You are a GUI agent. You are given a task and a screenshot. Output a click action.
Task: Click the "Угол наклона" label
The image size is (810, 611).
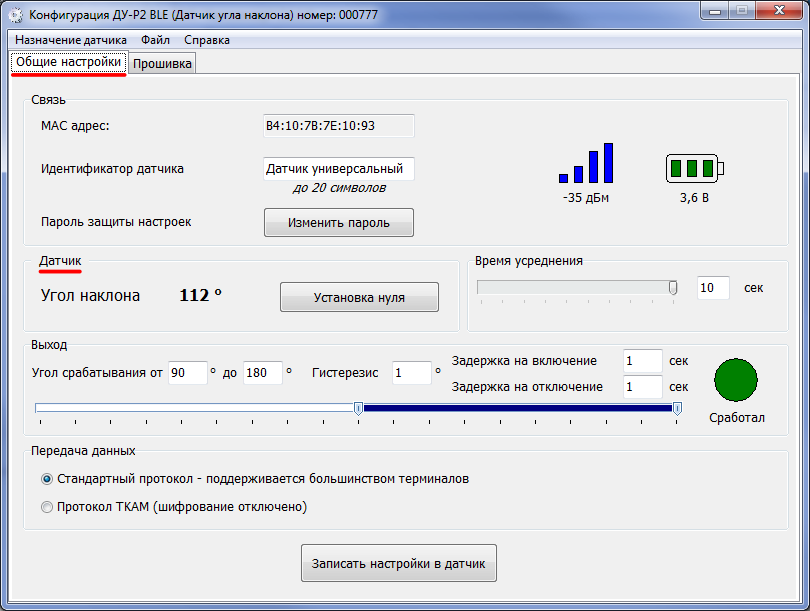click(90, 295)
